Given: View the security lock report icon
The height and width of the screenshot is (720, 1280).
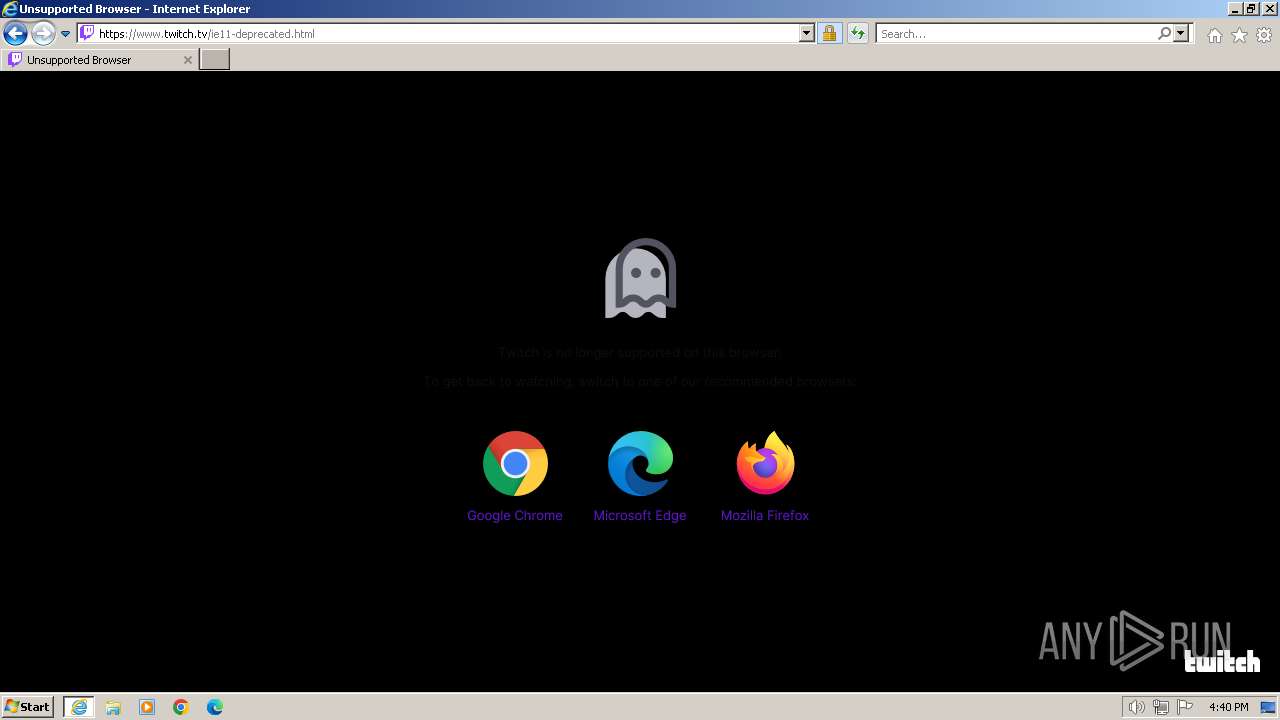Looking at the screenshot, I should 829,33.
